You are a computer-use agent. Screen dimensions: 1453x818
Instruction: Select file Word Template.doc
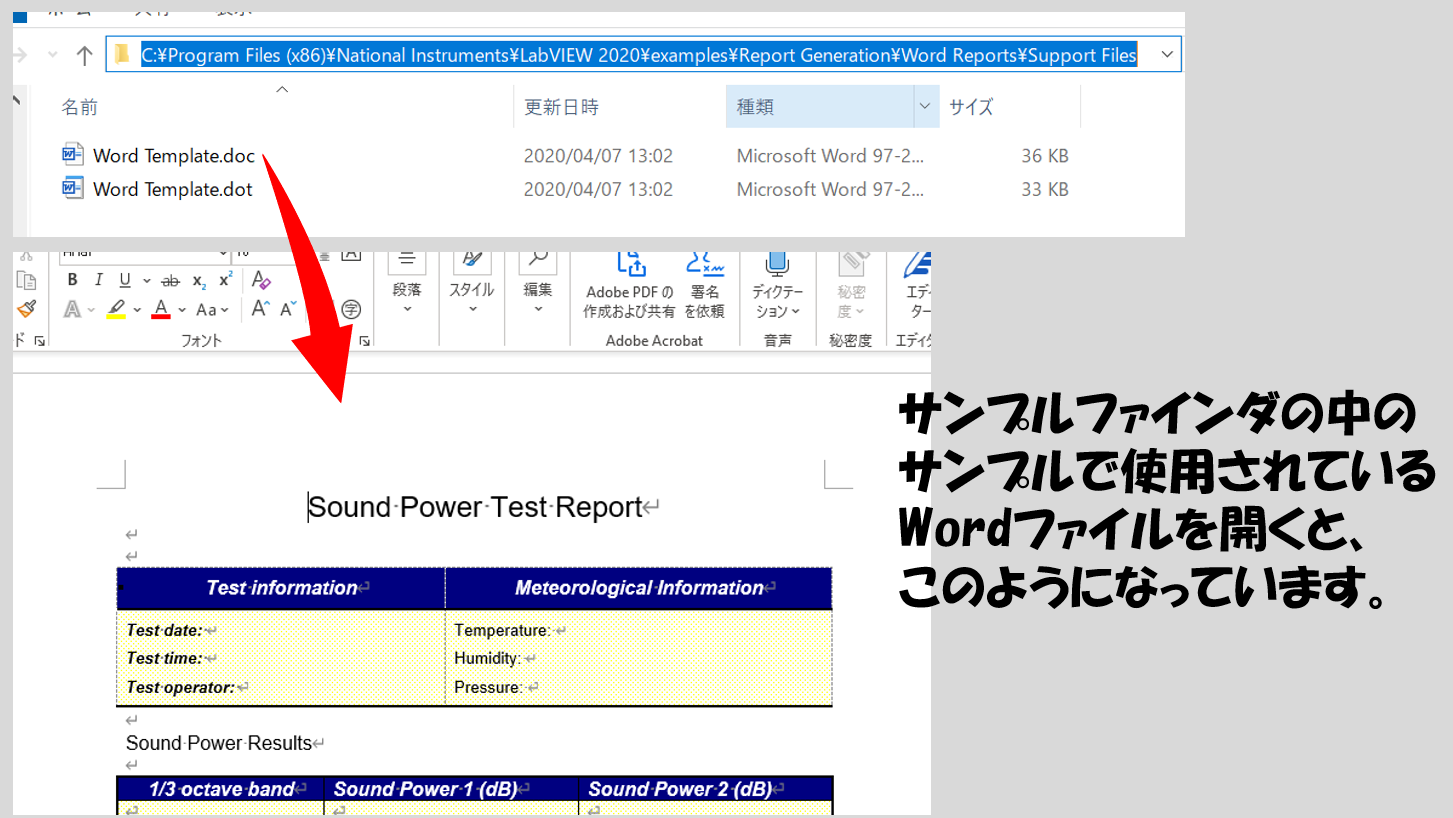click(174, 156)
